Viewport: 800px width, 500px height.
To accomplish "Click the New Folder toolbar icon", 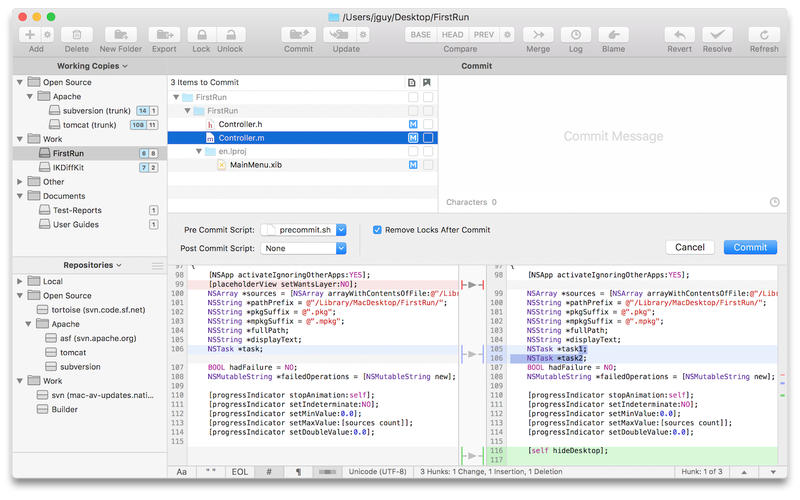I will click(121, 35).
